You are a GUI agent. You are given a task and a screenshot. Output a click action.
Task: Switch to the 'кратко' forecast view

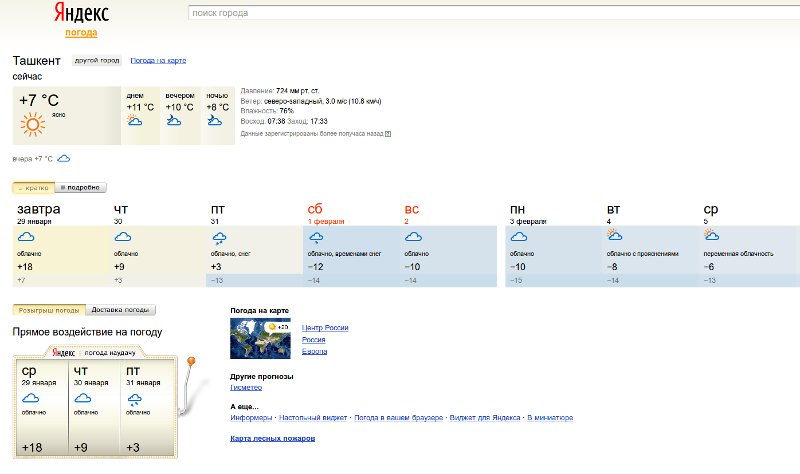pos(34,187)
